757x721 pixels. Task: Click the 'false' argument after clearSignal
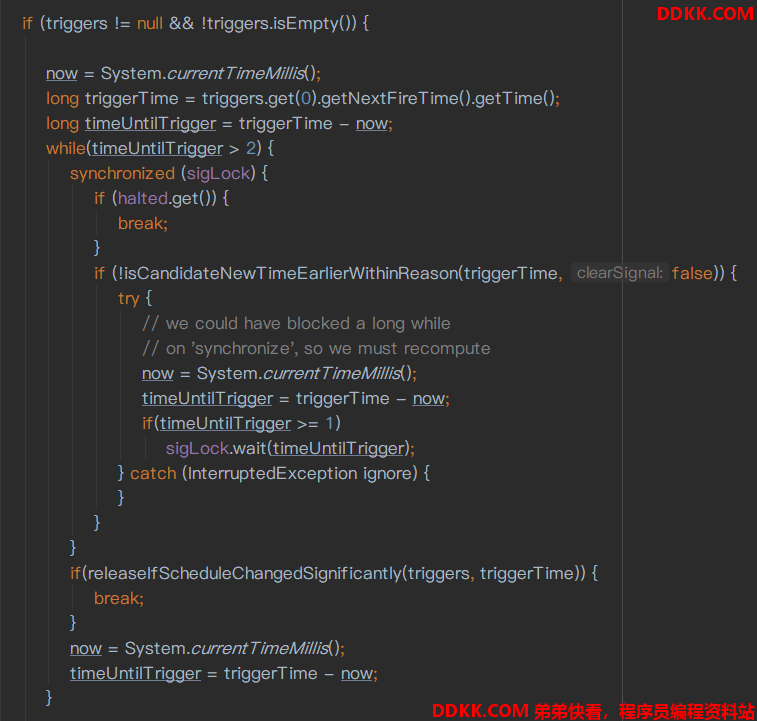point(692,273)
